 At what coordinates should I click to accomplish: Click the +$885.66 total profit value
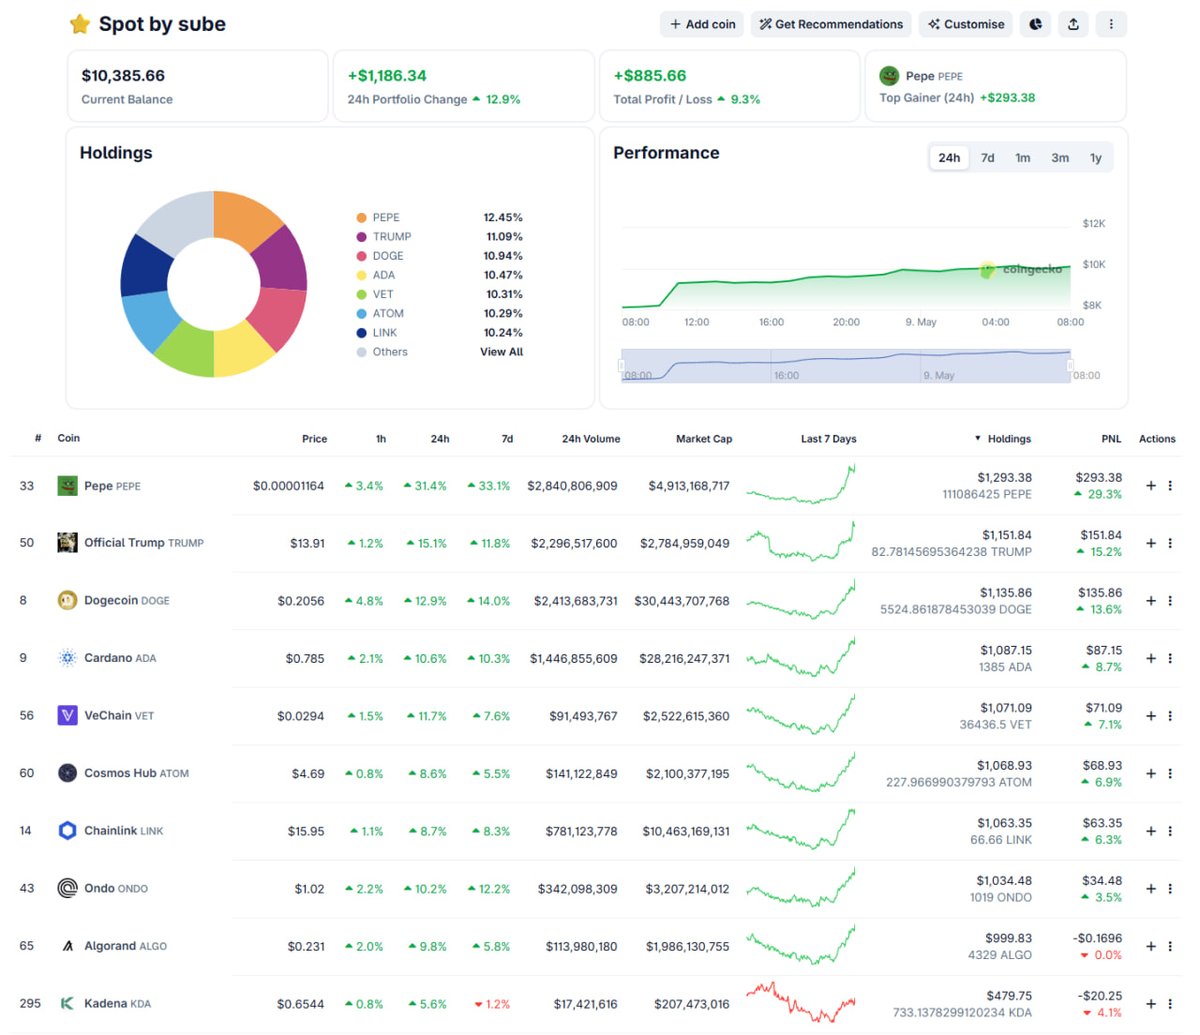click(650, 76)
